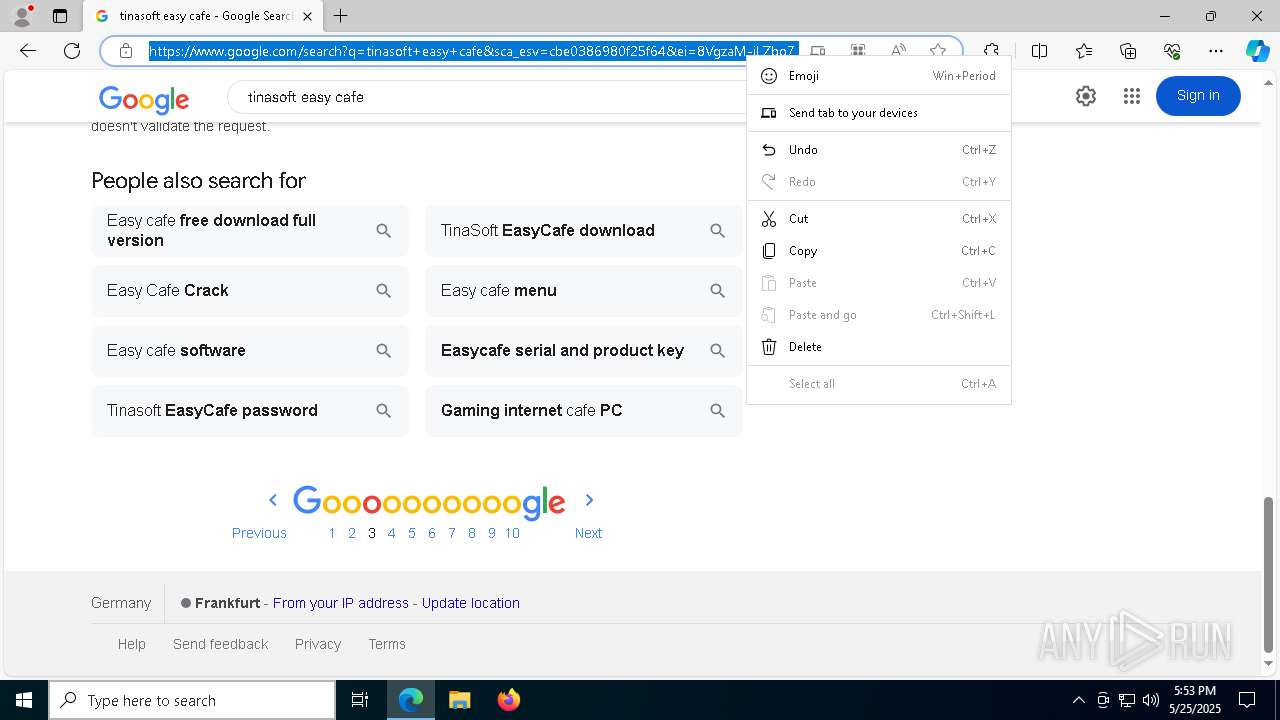Open the Help footer link
Screen dimensions: 1280x720
[x=131, y=644]
